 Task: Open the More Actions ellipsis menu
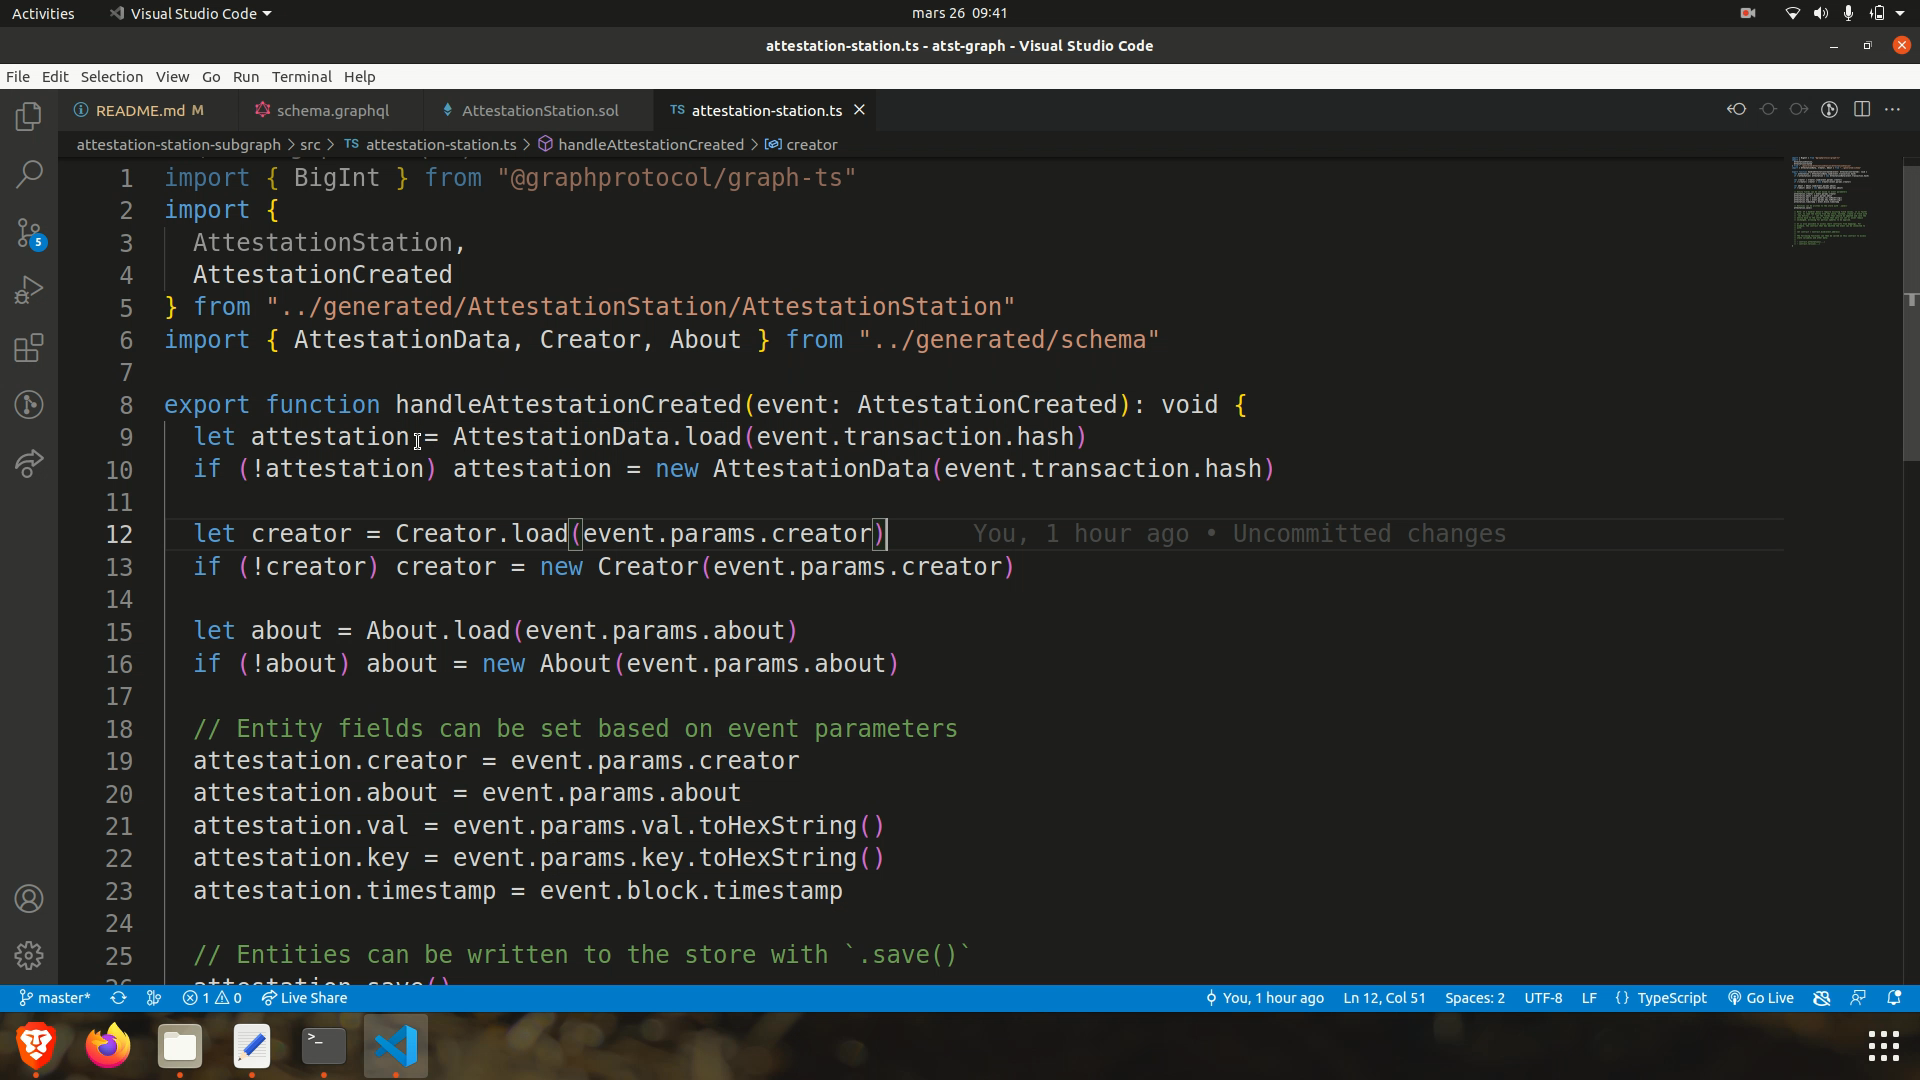(1892, 110)
